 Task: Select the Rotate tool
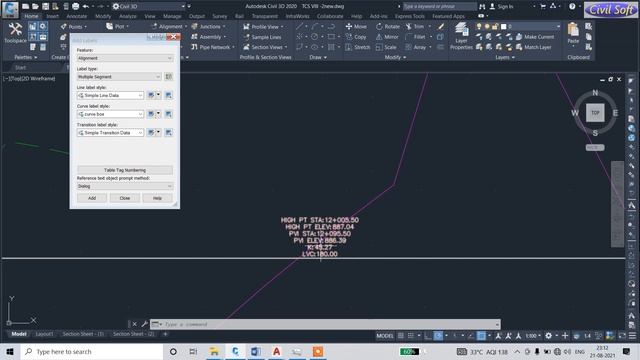pyautogui.click(x=388, y=27)
